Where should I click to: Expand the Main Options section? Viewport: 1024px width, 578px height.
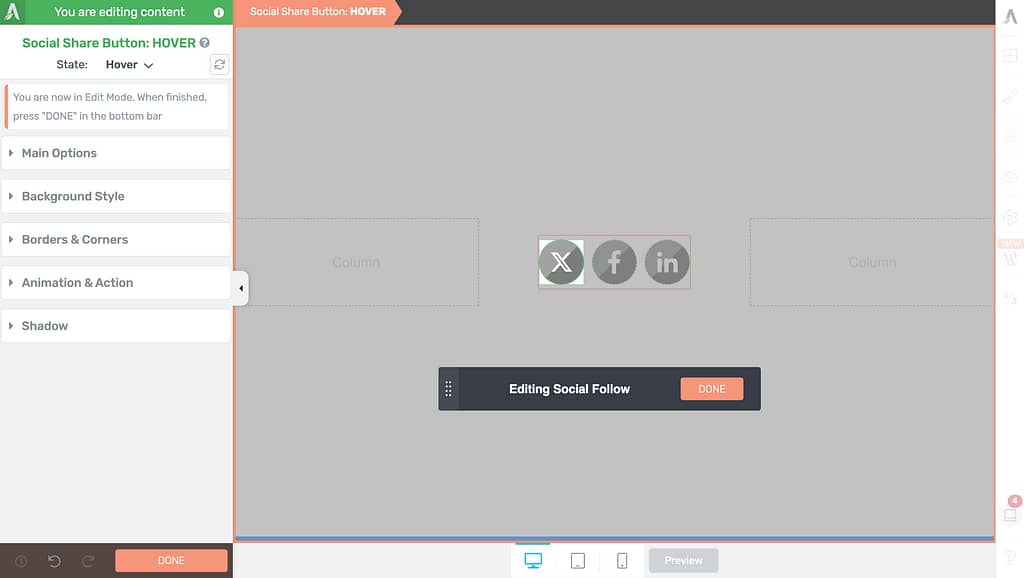116,153
